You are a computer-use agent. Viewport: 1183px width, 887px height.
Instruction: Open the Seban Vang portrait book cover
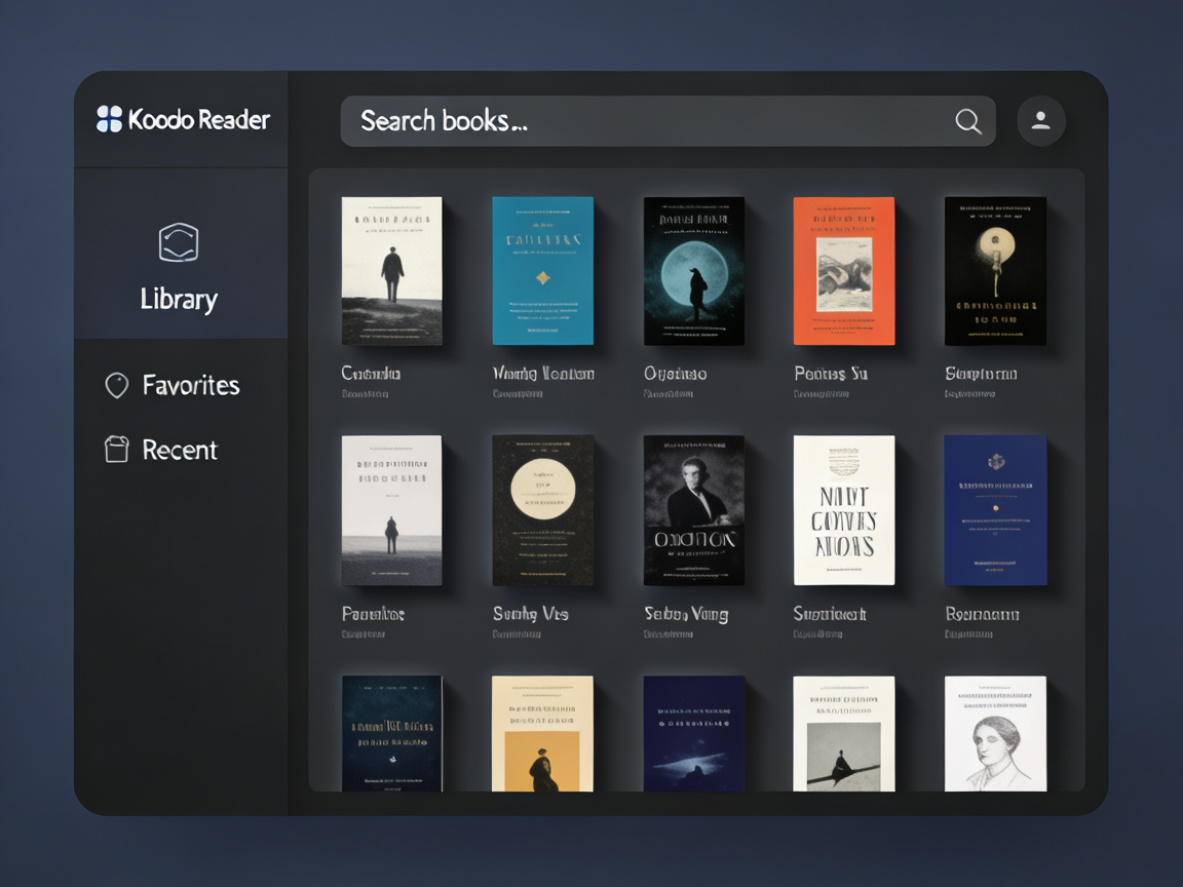(693, 509)
